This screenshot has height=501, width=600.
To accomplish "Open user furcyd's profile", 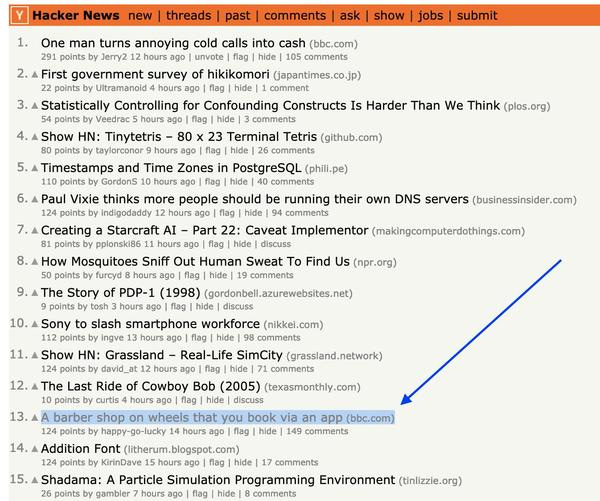I will (x=109, y=275).
